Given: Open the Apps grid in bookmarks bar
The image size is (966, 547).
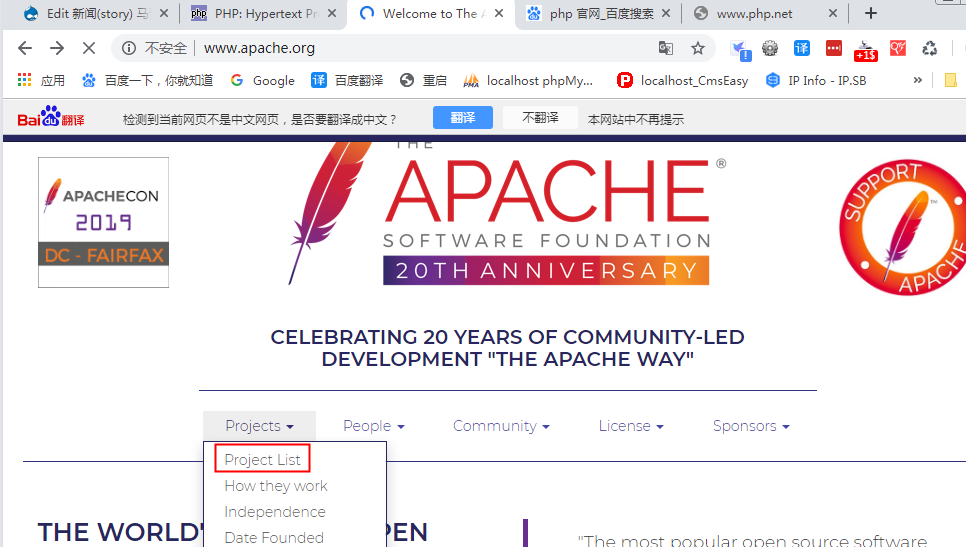Looking at the screenshot, I should pyautogui.click(x=41, y=80).
